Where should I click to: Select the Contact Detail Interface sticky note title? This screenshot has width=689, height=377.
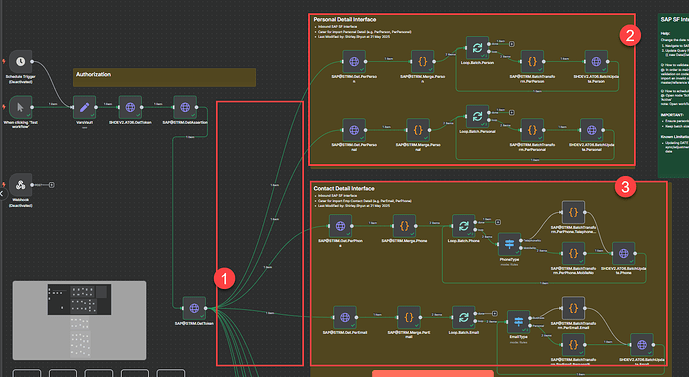pos(344,188)
